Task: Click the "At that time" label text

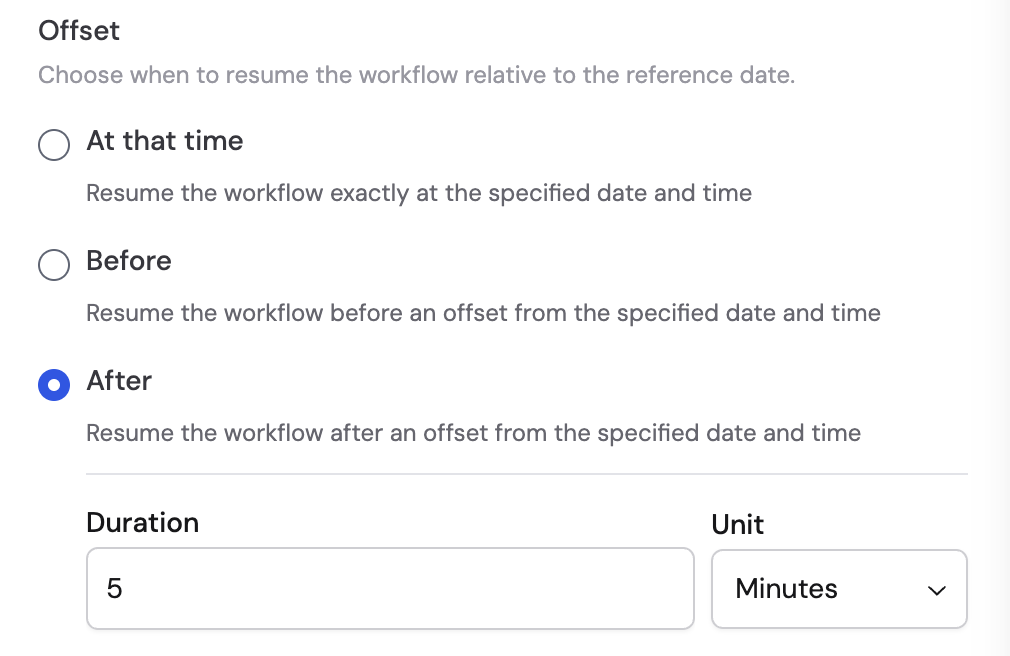Action: (164, 141)
